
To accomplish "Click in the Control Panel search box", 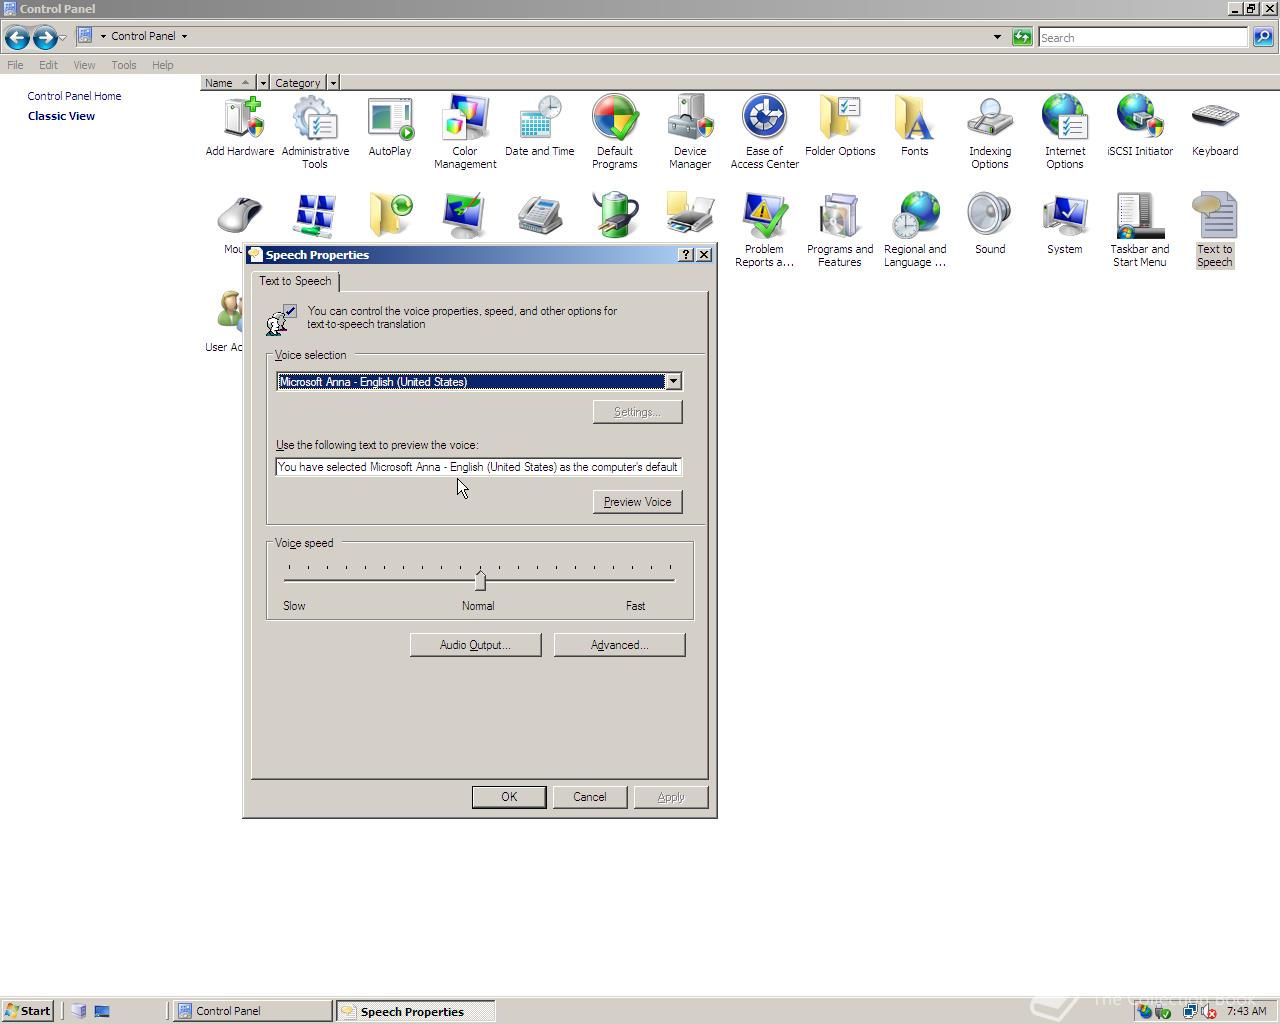I will 1143,37.
